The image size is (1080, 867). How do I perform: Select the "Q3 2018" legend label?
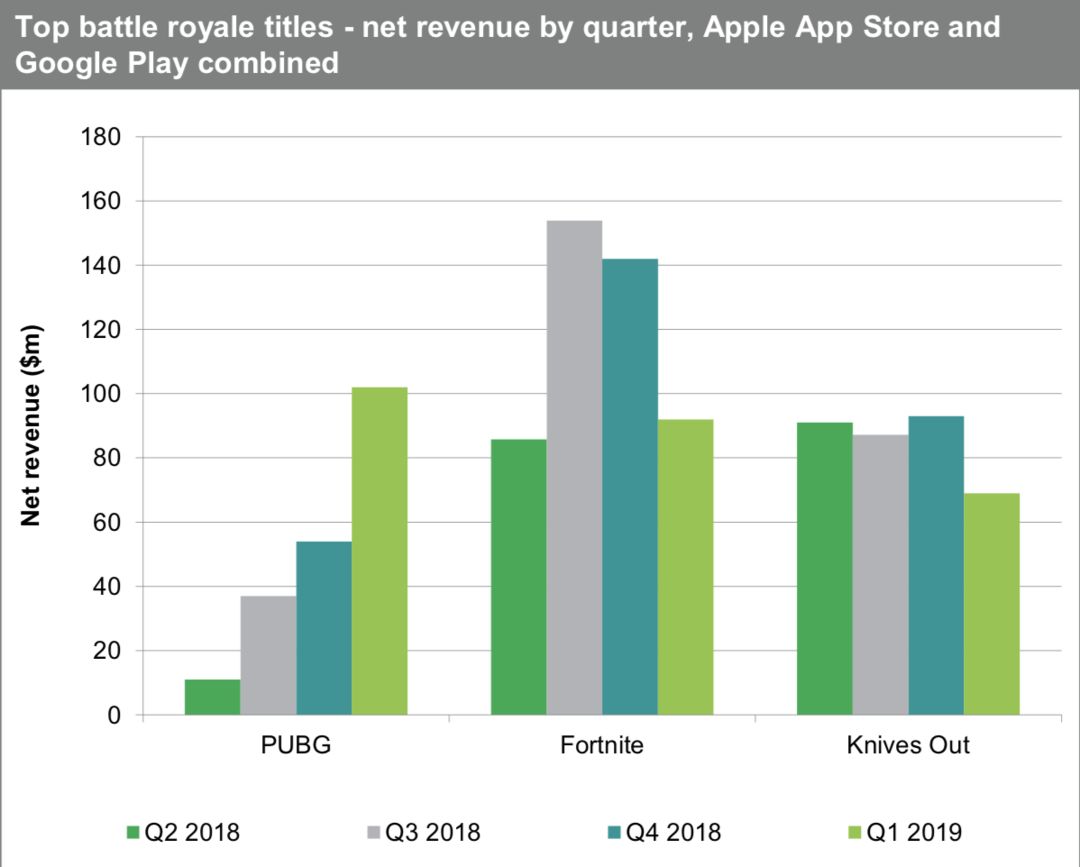(x=433, y=832)
